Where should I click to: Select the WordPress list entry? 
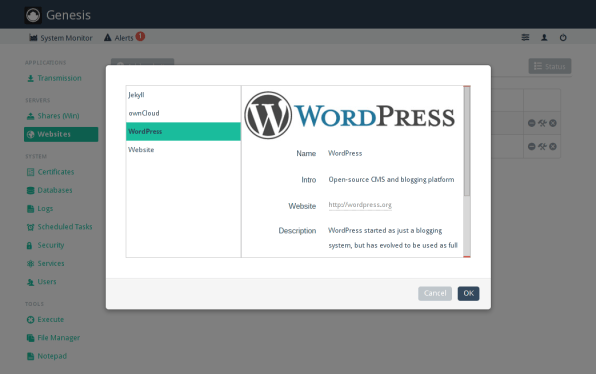pyautogui.click(x=183, y=132)
